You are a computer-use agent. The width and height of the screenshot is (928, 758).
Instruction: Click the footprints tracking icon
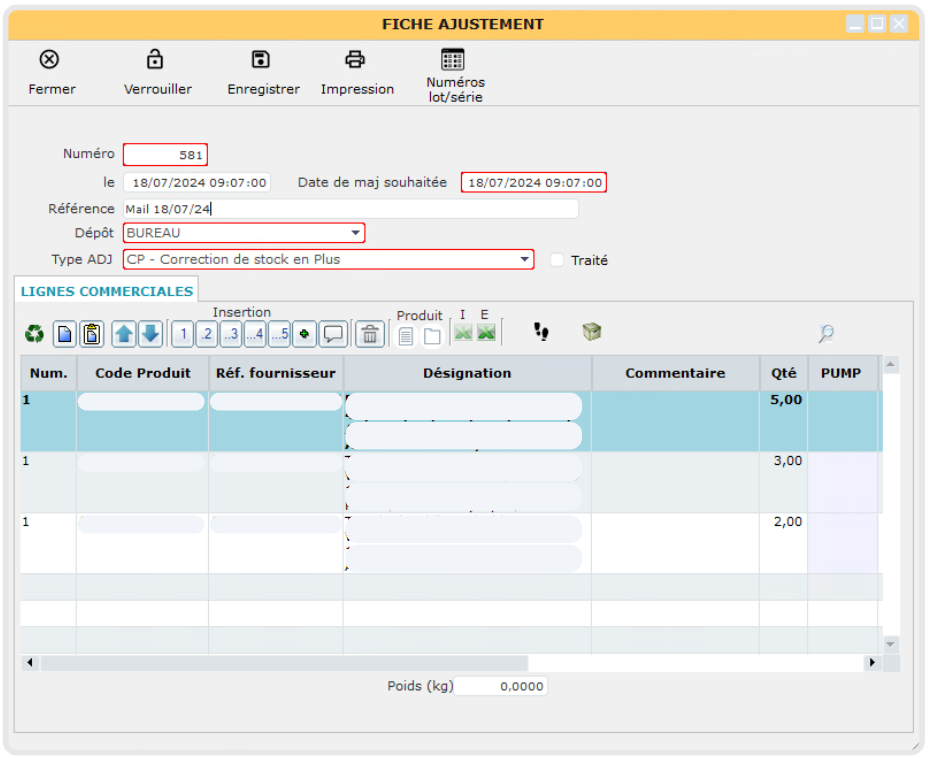[542, 332]
